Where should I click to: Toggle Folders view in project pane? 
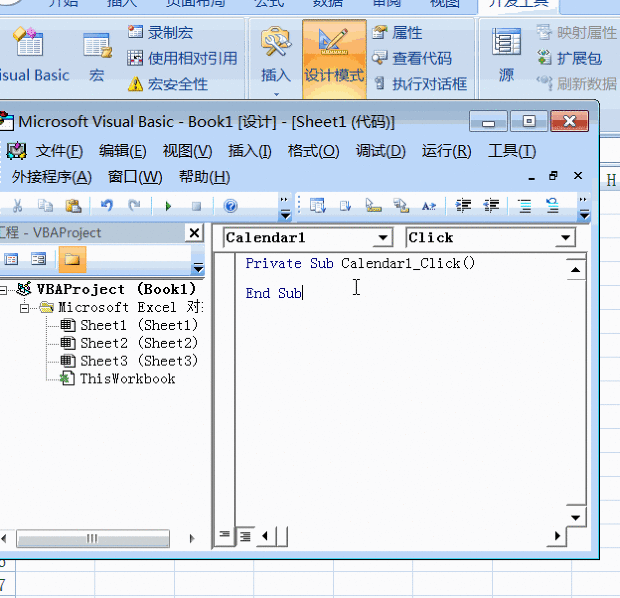click(x=72, y=259)
